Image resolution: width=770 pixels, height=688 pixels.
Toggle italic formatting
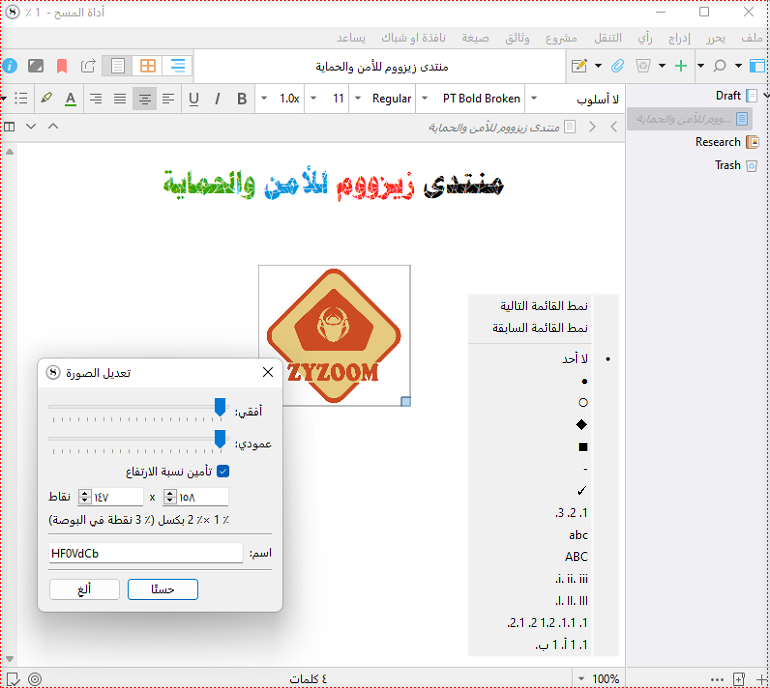218,99
